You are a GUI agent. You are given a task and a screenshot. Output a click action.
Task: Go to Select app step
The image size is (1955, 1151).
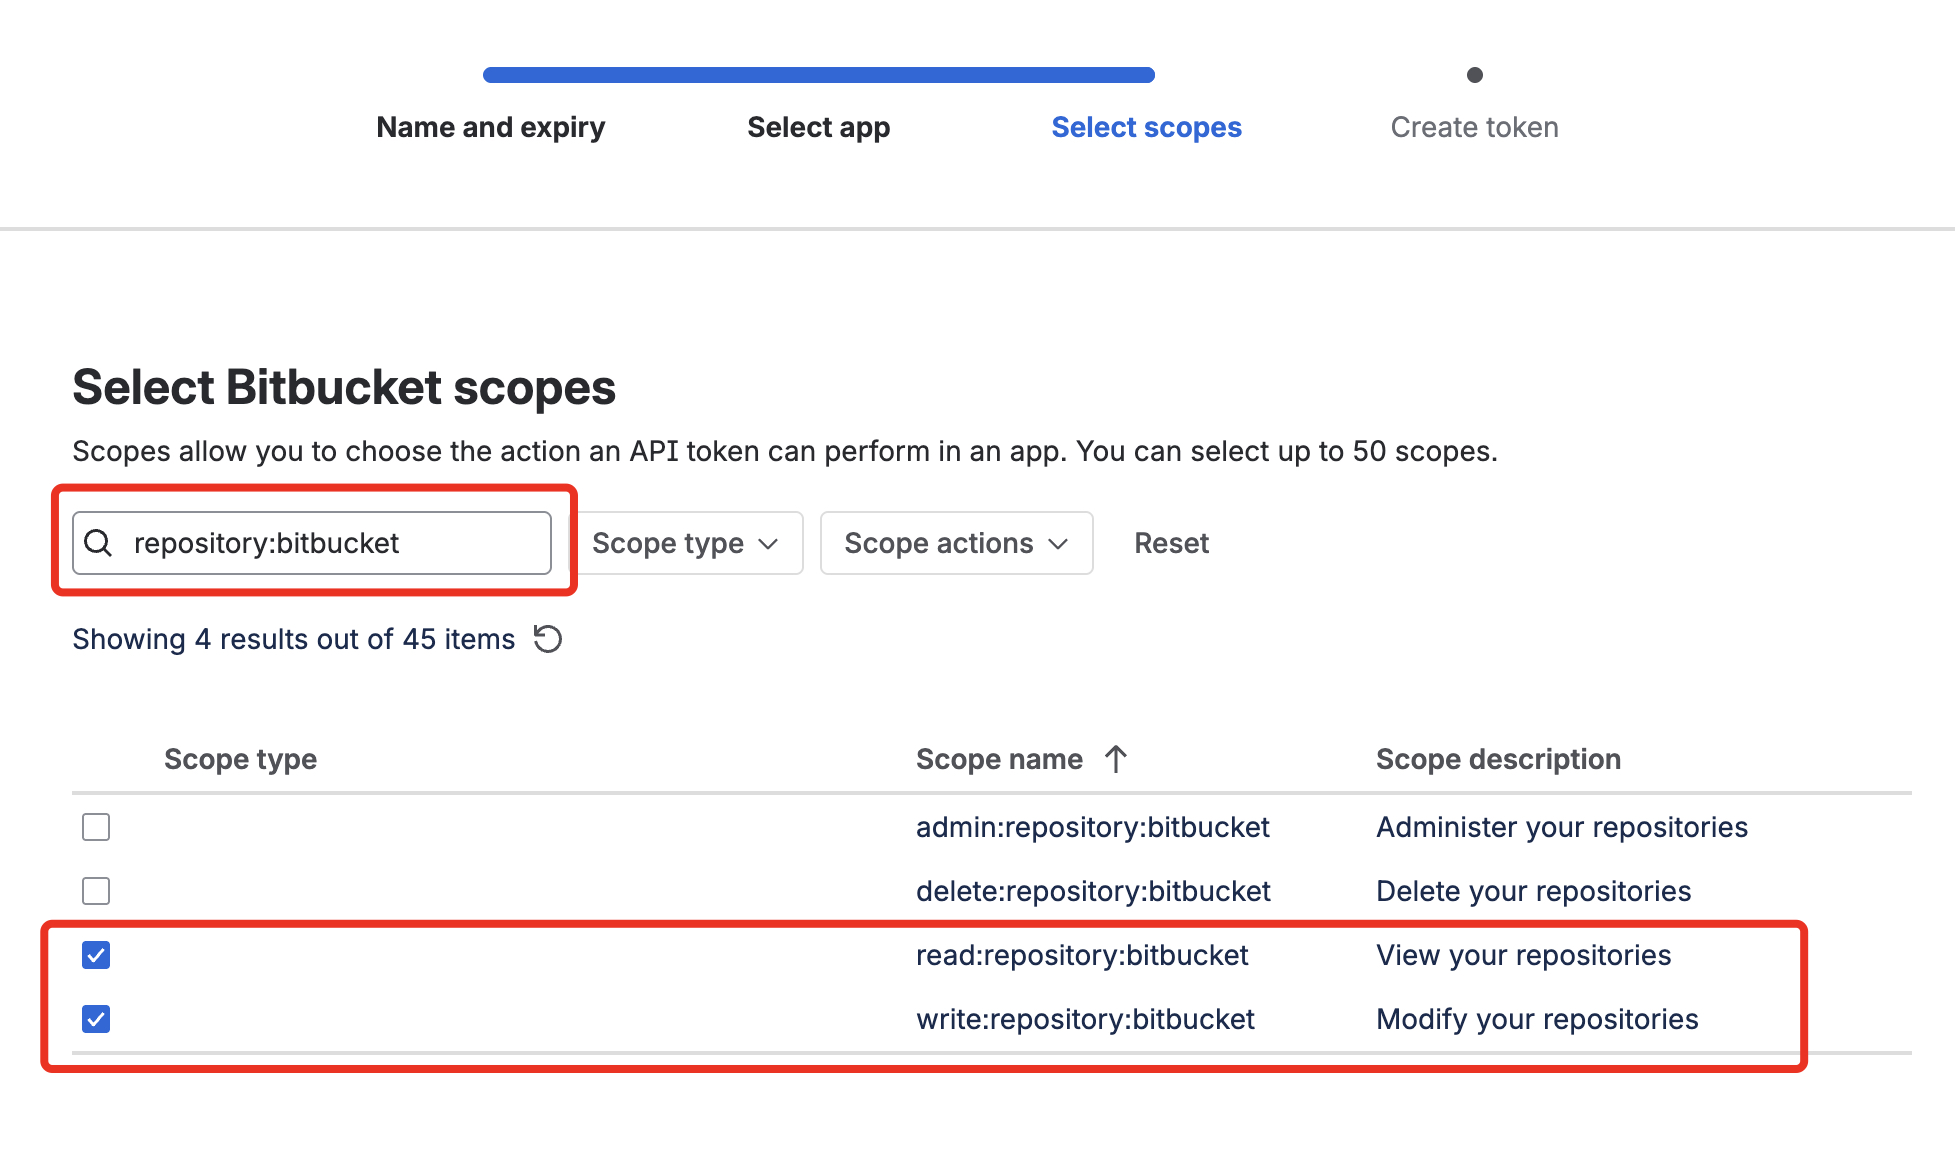819,127
